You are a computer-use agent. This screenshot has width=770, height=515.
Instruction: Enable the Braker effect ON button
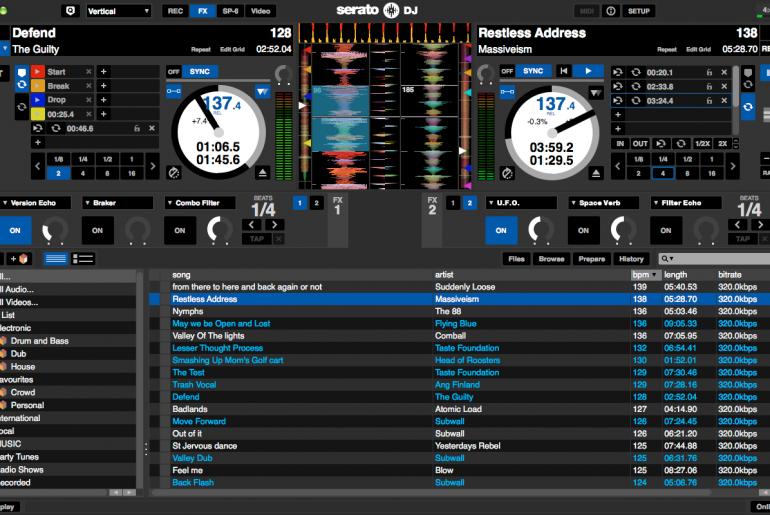(98, 230)
